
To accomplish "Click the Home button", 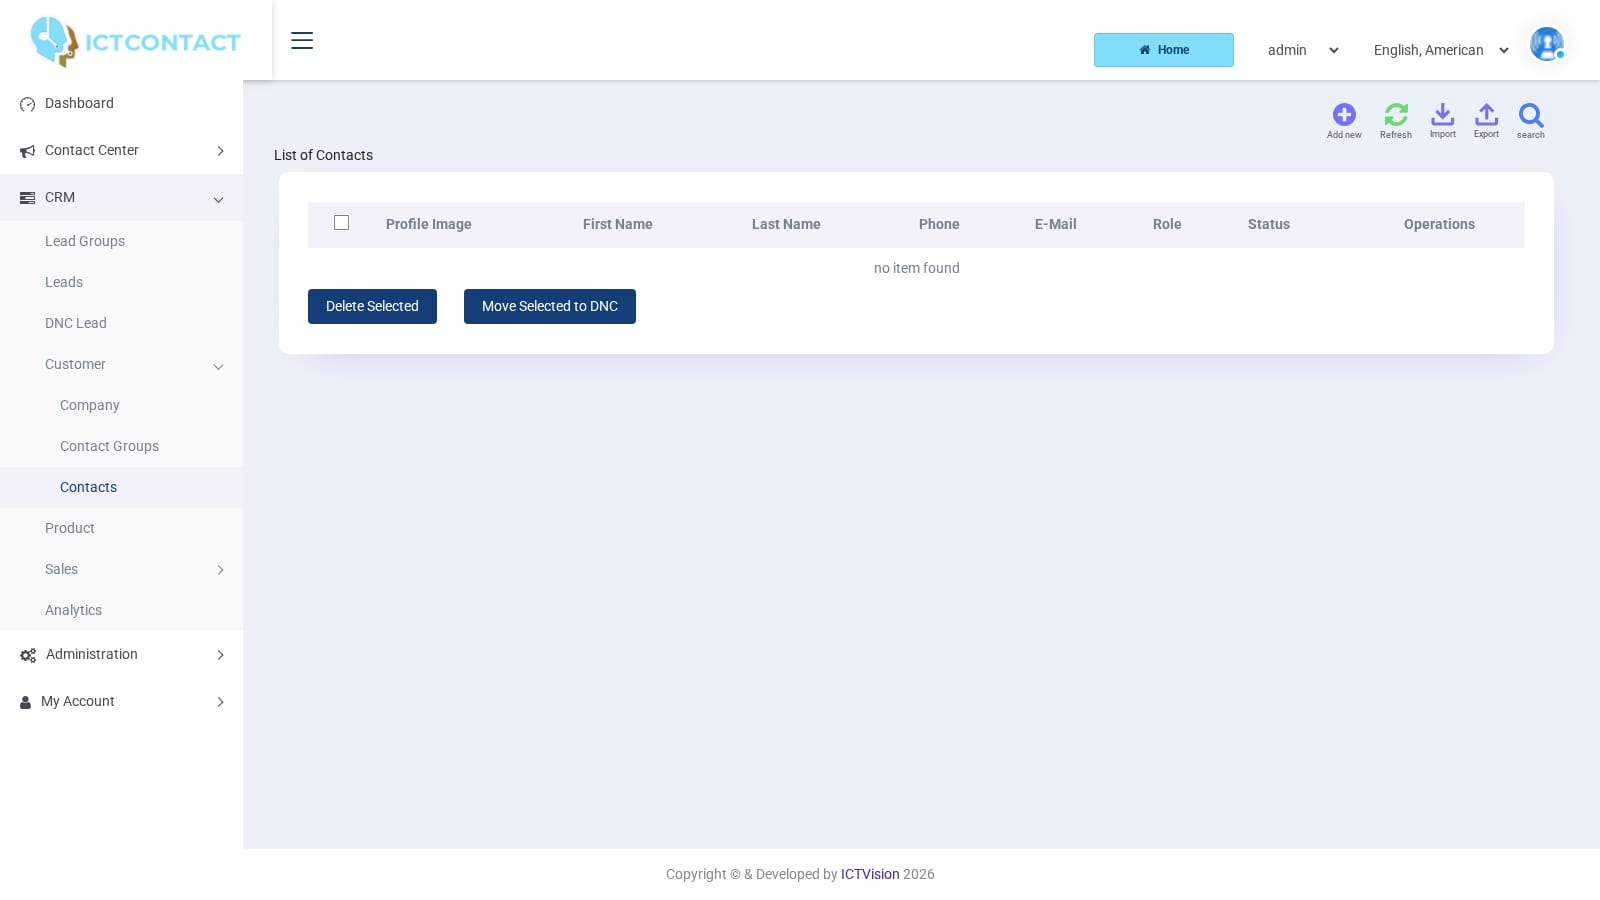I will tap(1164, 50).
